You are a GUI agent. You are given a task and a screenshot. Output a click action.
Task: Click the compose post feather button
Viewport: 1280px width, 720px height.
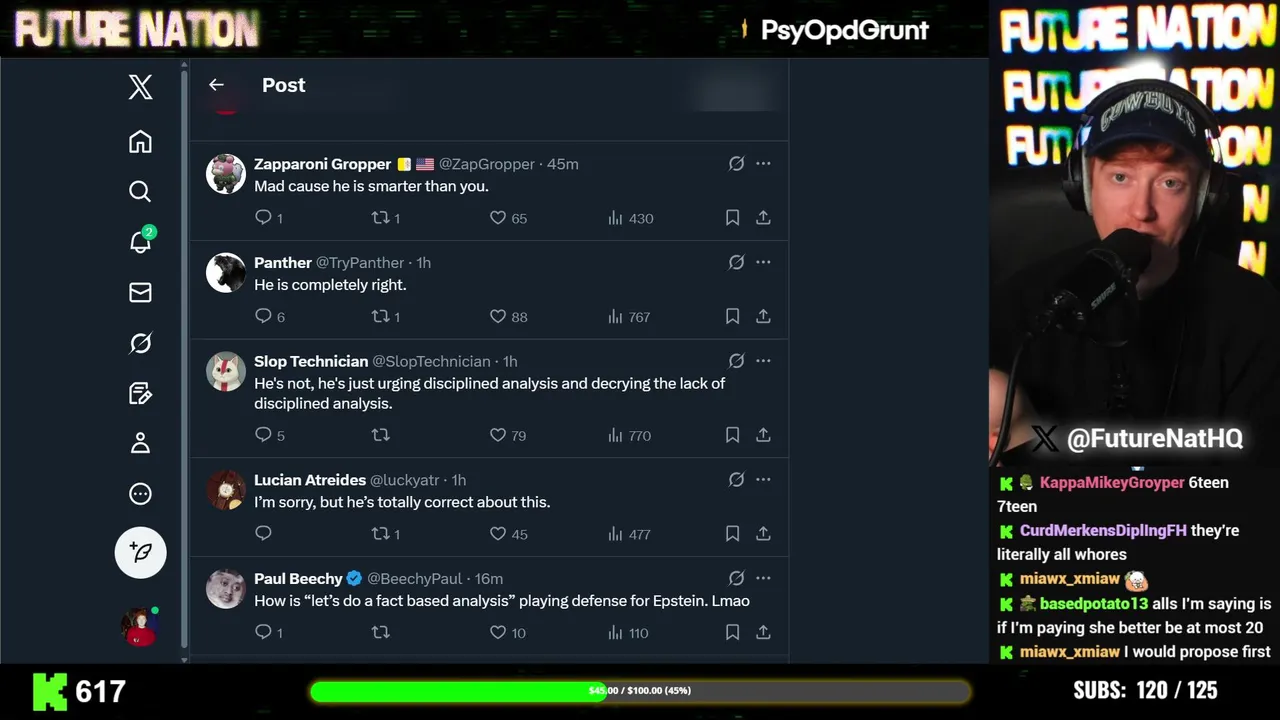[x=140, y=552]
